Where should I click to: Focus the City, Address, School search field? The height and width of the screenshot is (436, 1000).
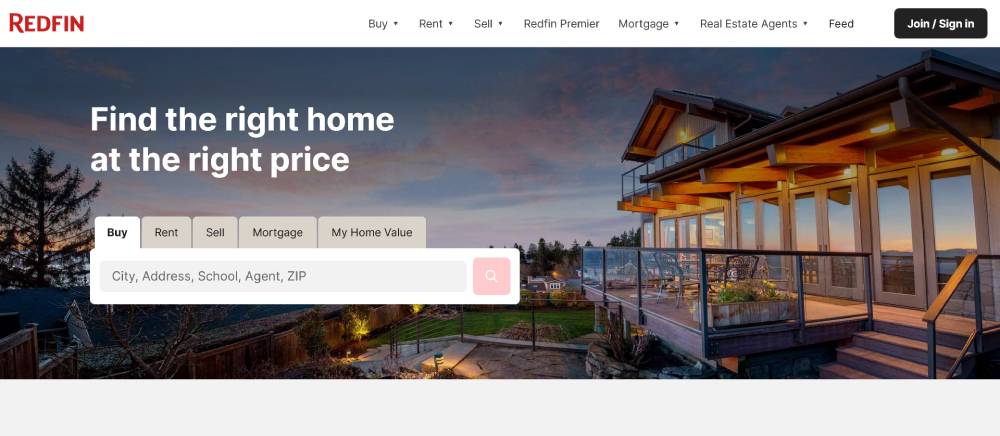point(283,276)
